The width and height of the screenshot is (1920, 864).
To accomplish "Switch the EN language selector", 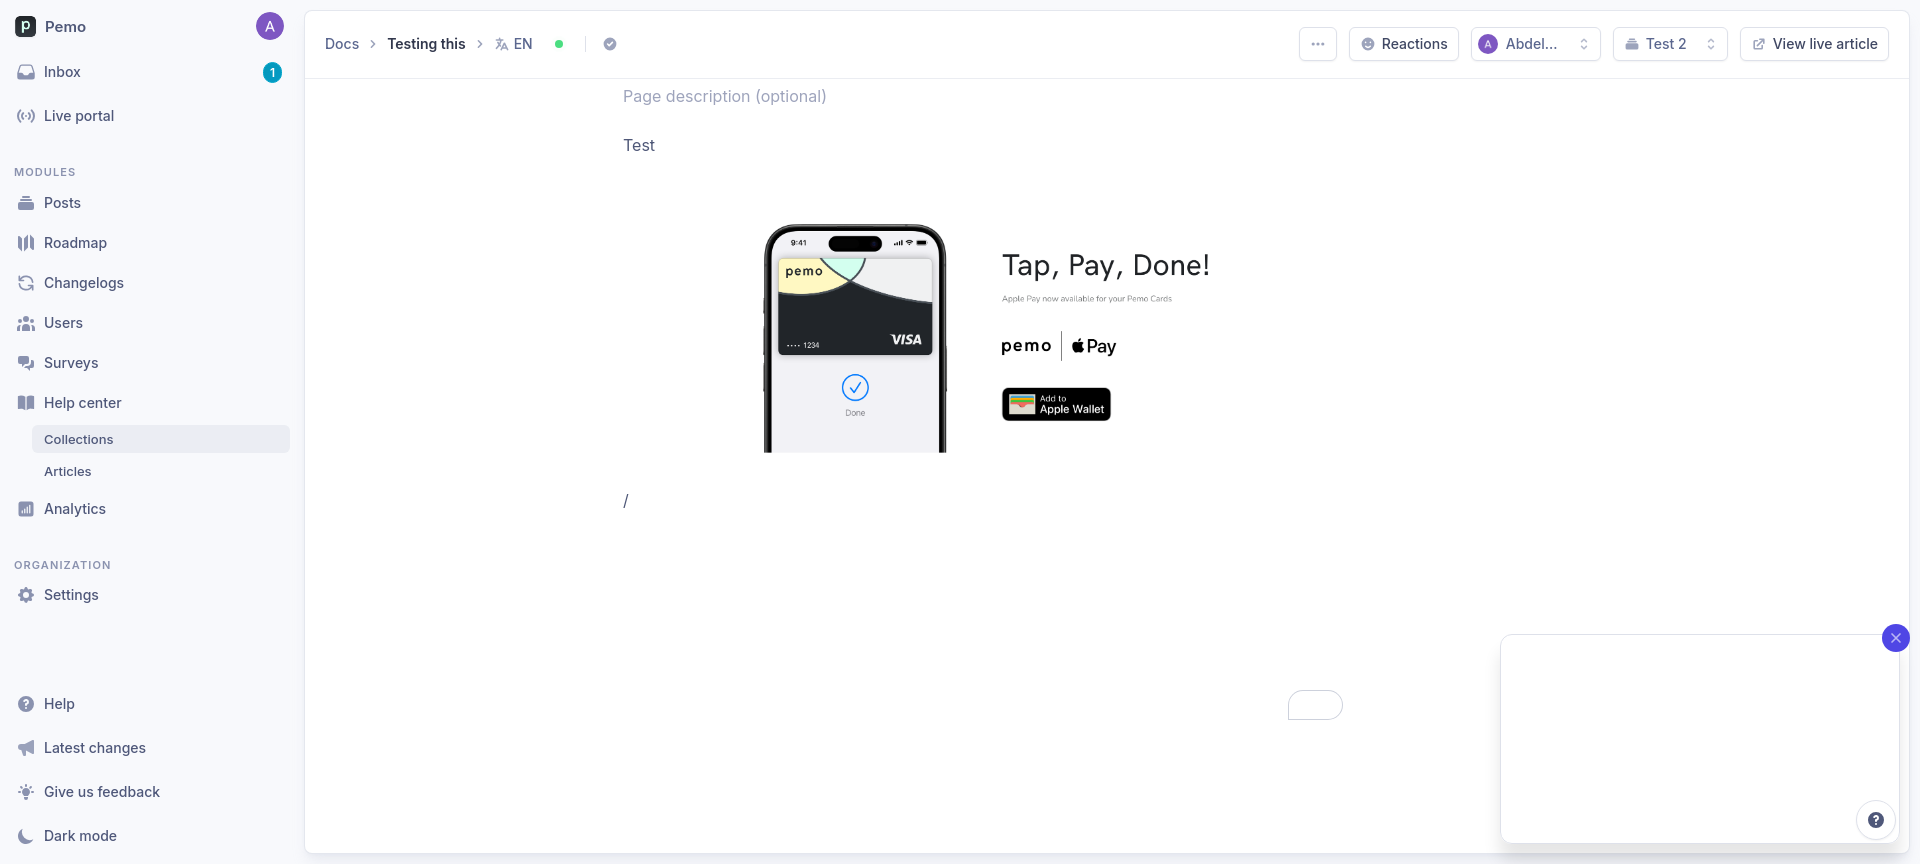I will point(514,44).
